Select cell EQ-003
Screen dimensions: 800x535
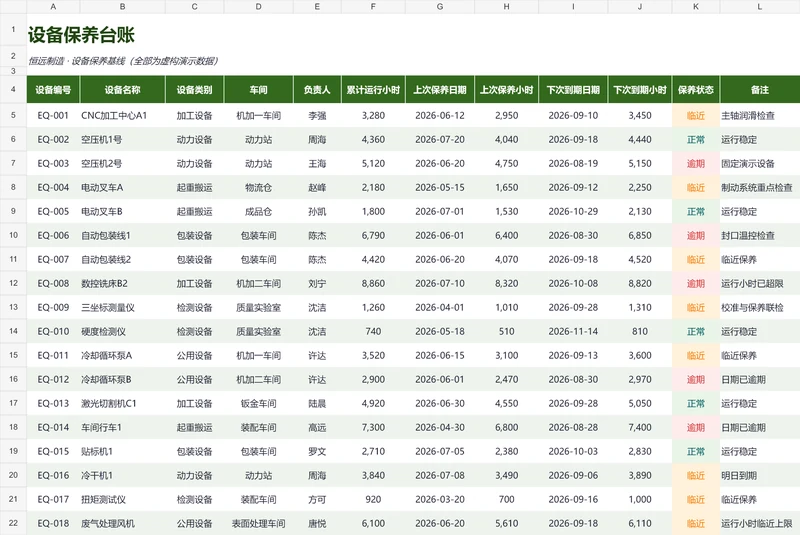[53, 163]
